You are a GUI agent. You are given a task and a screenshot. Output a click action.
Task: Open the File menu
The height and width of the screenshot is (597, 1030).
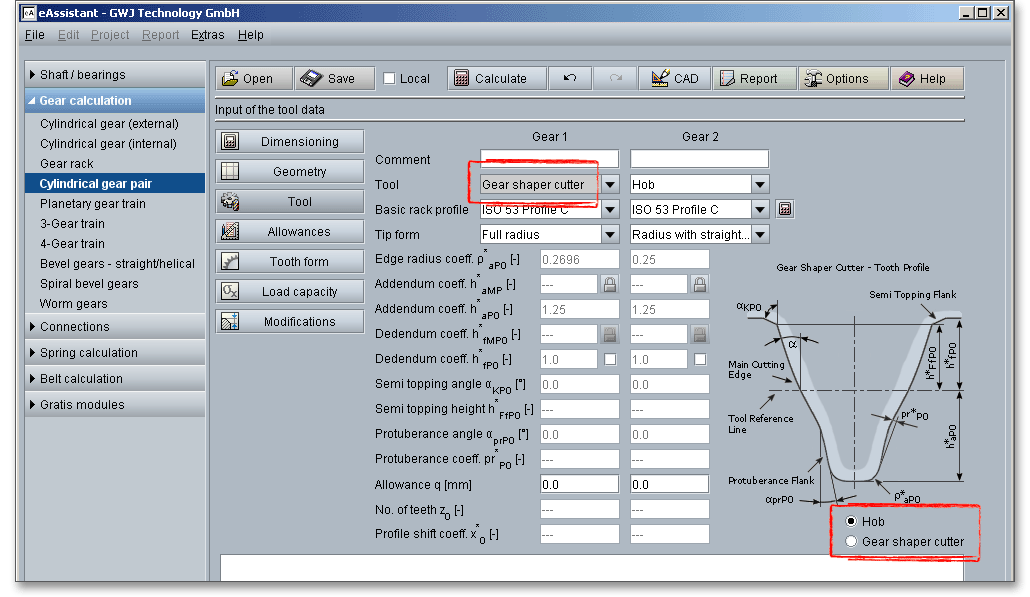(34, 35)
